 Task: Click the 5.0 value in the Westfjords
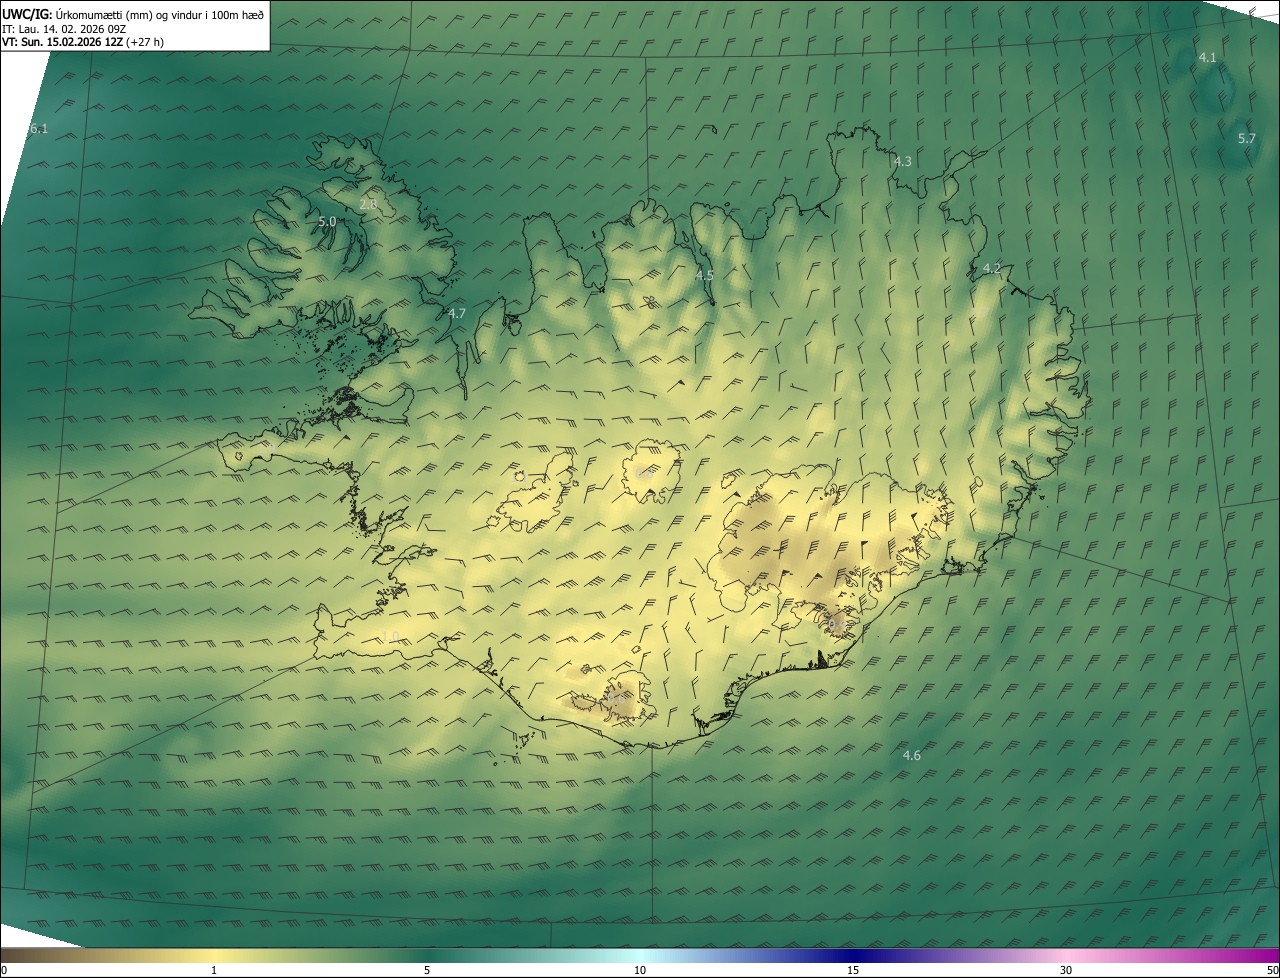pyautogui.click(x=327, y=221)
